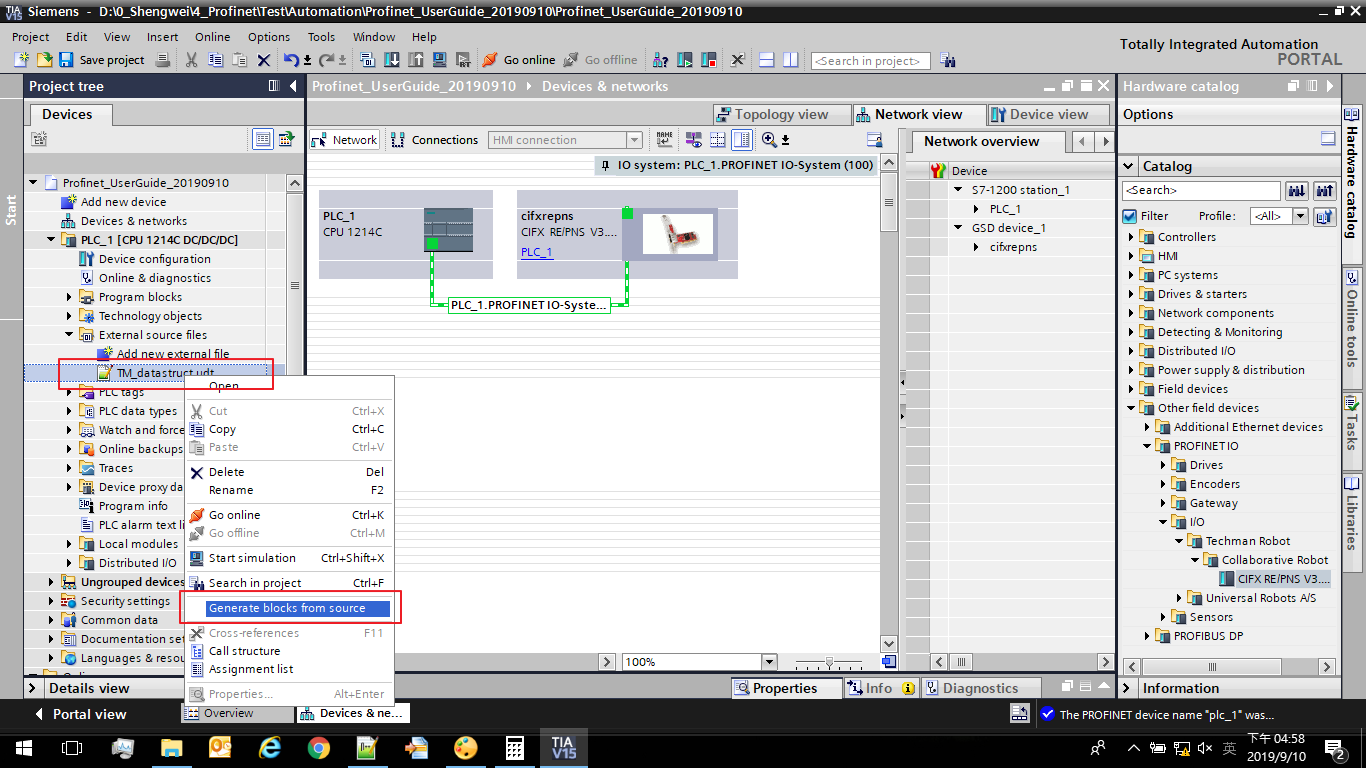The height and width of the screenshot is (768, 1366).
Task: Click the hardware catalog Search field
Action: coord(1201,190)
